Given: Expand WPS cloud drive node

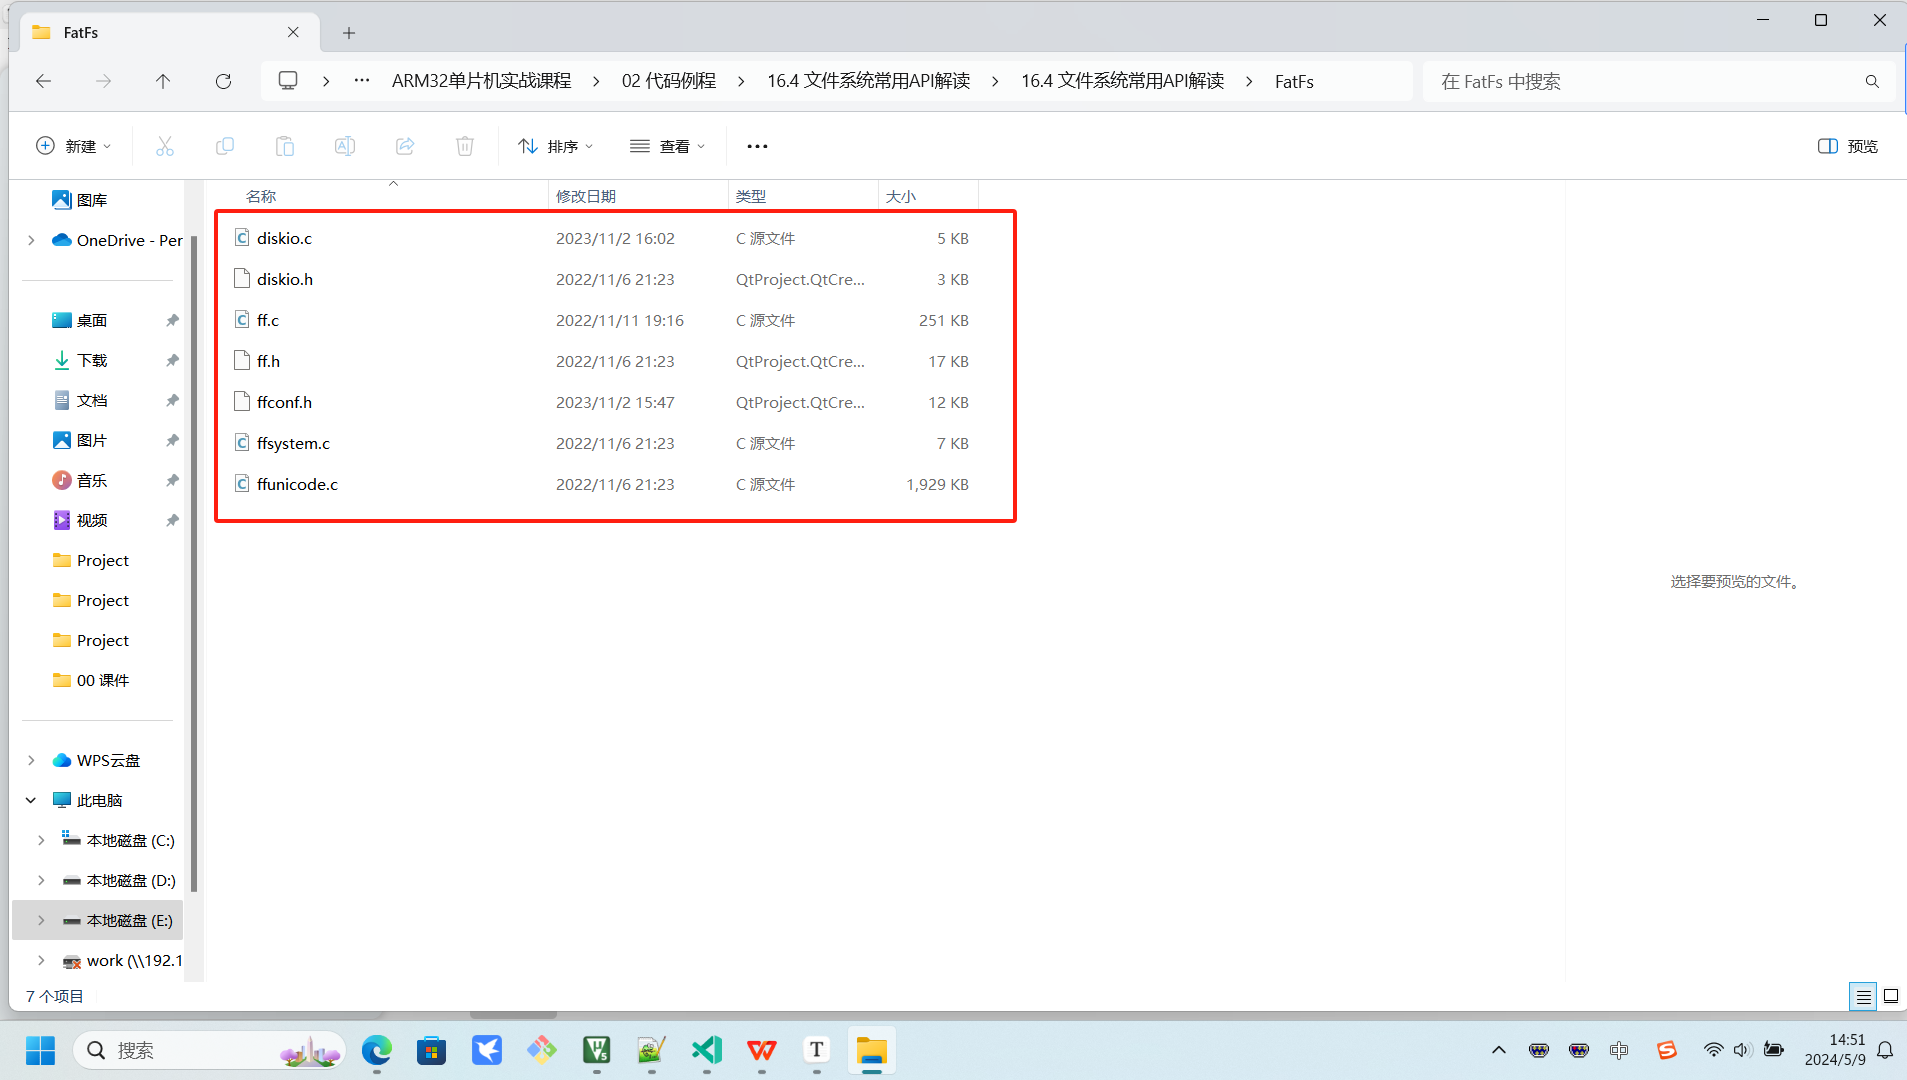Looking at the screenshot, I should [31, 760].
